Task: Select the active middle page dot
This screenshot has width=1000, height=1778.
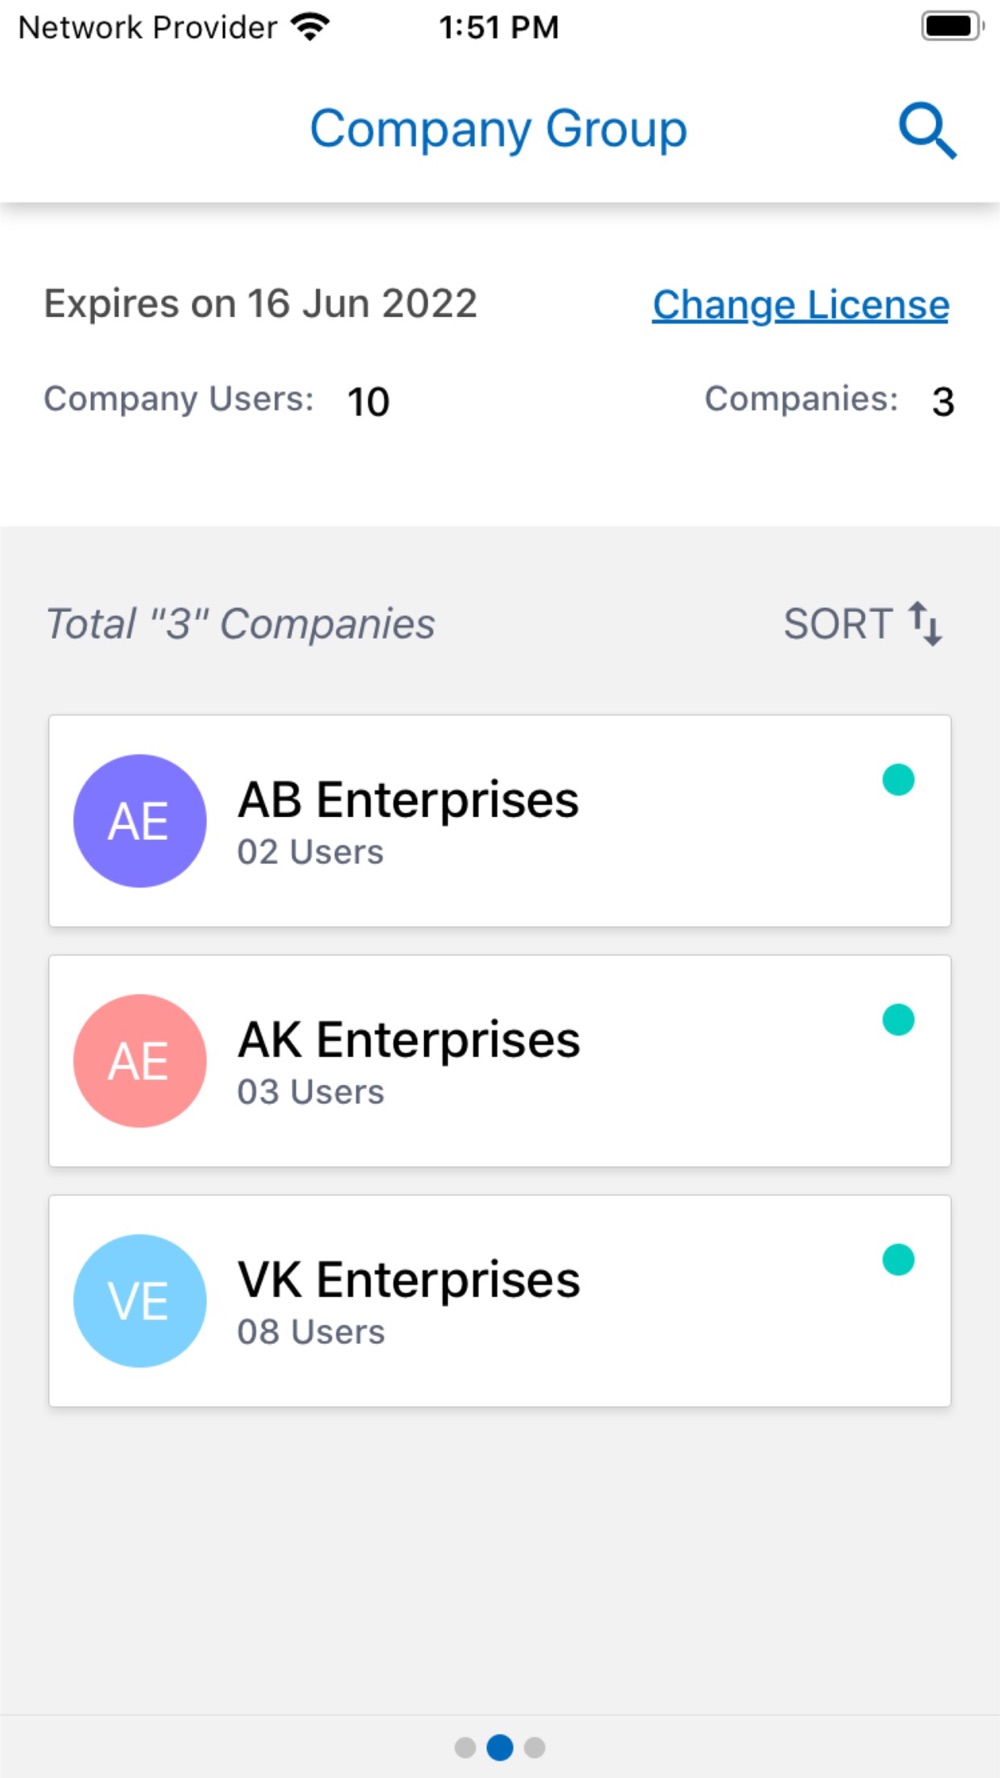Action: [500, 1747]
